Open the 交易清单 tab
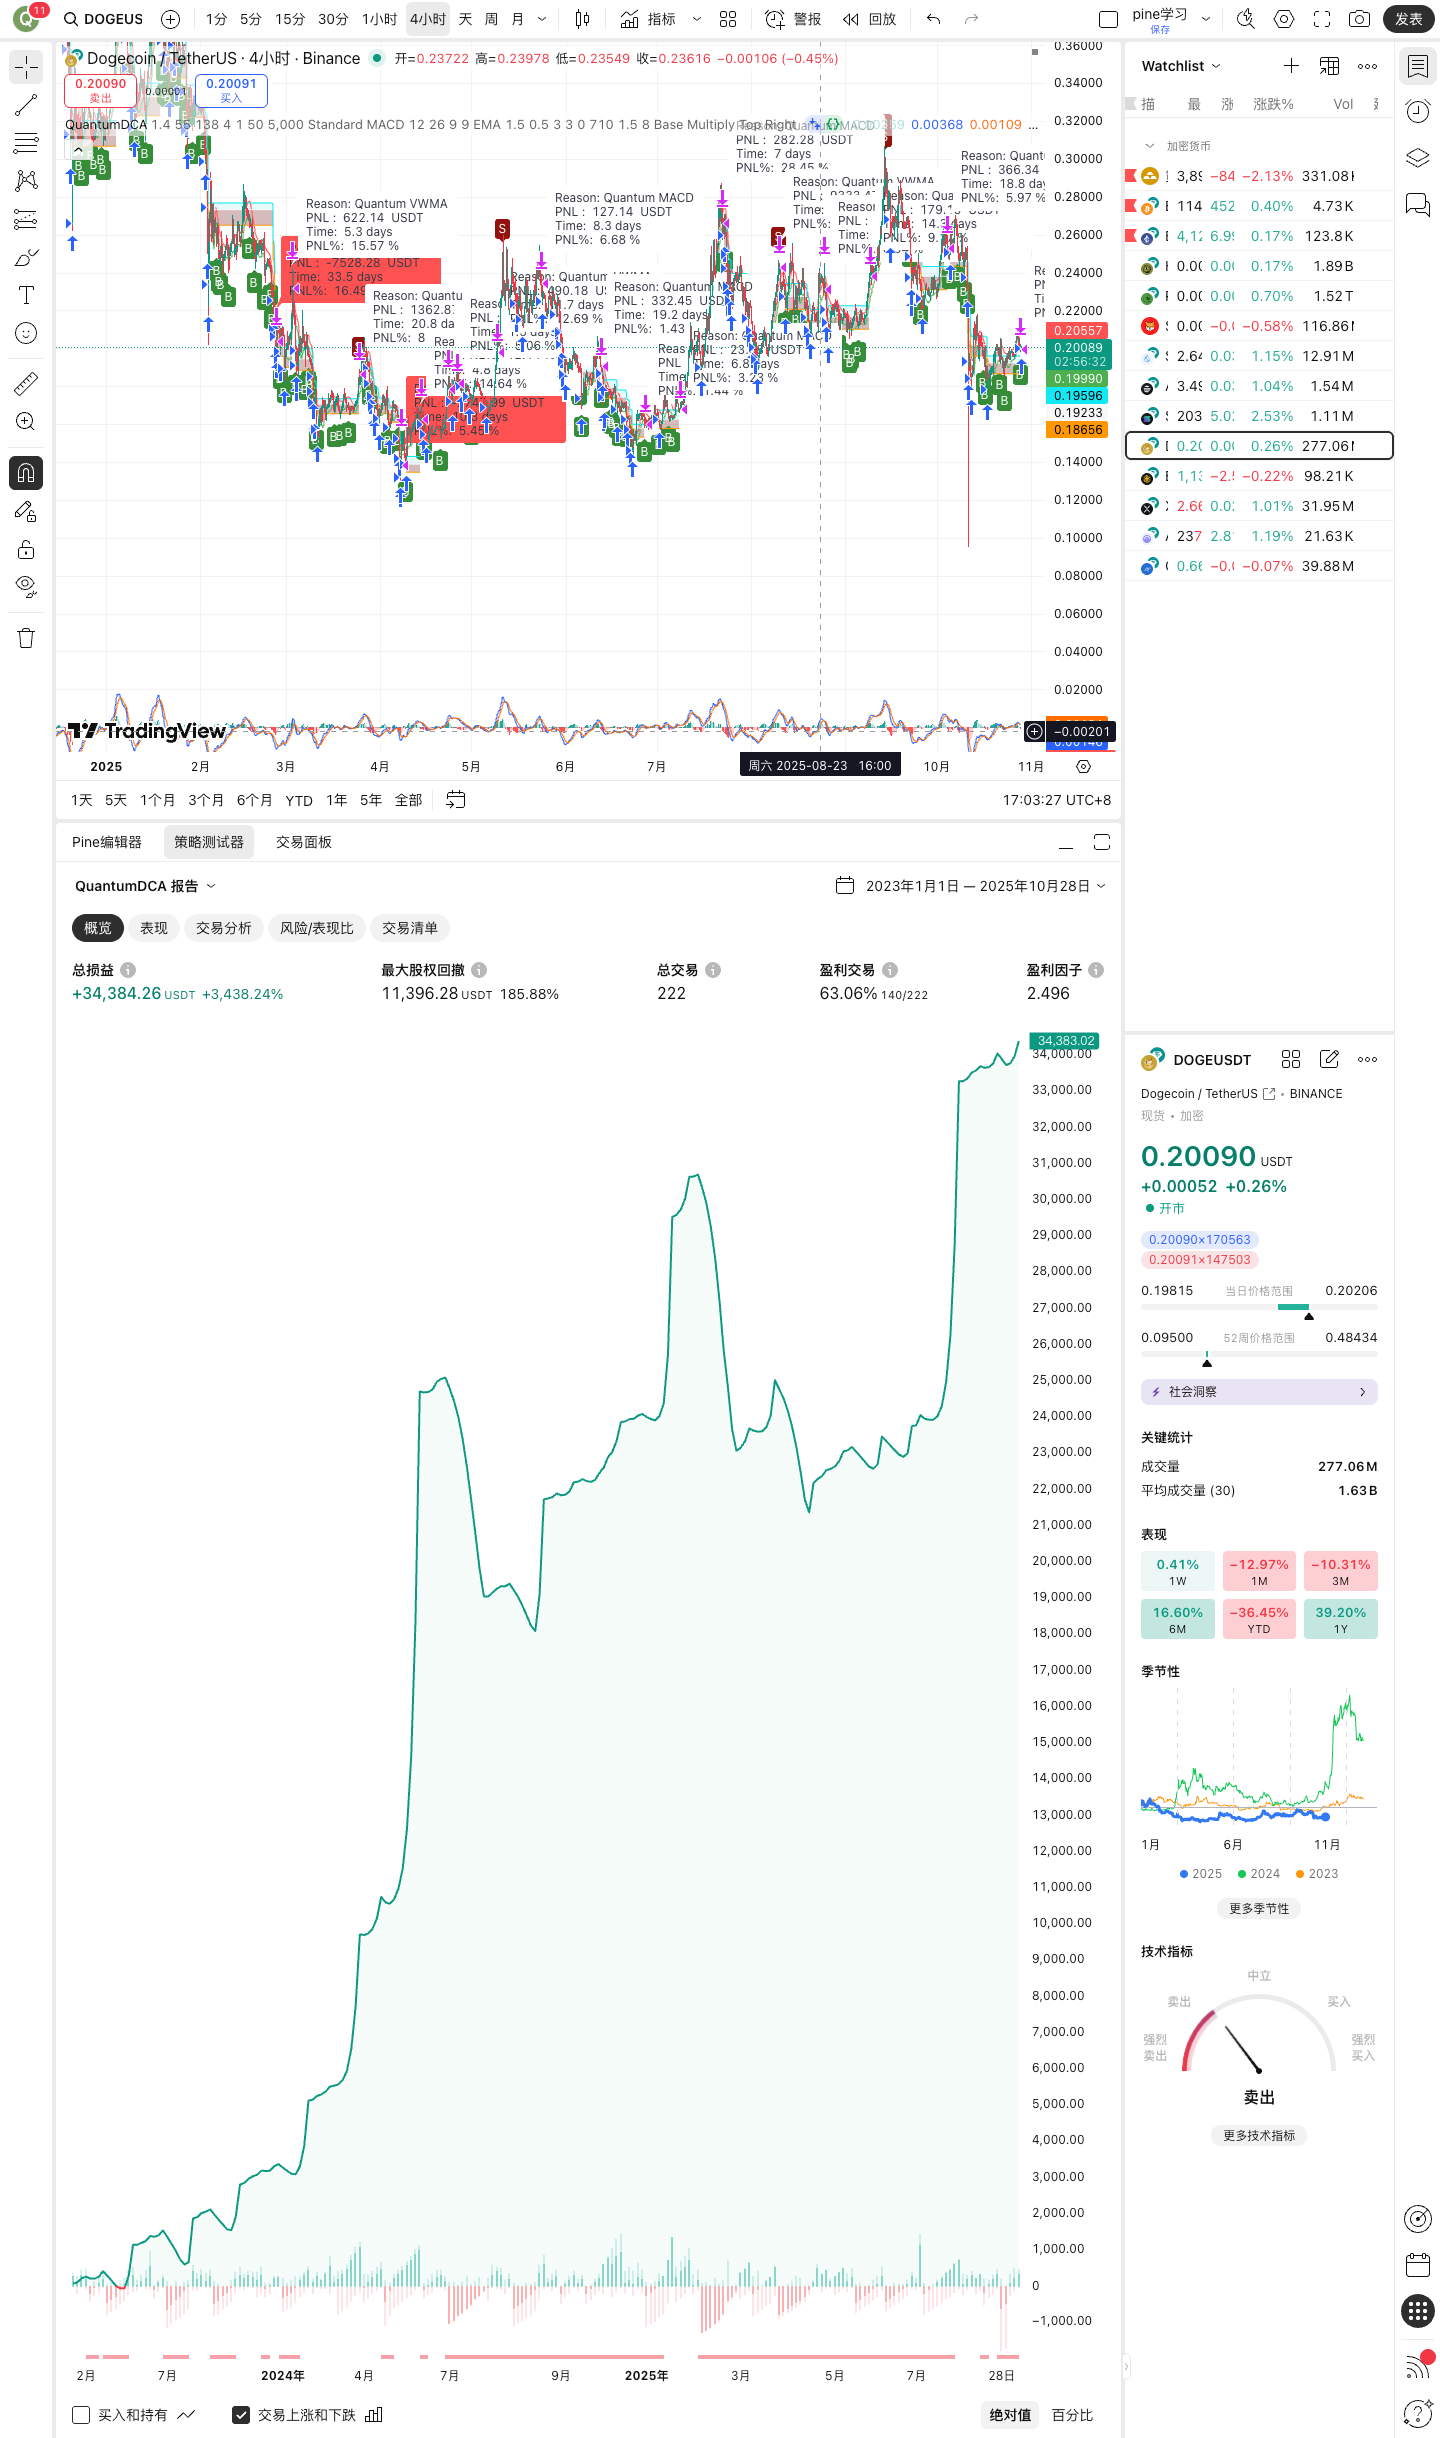The height and width of the screenshot is (2438, 1440). (x=409, y=928)
